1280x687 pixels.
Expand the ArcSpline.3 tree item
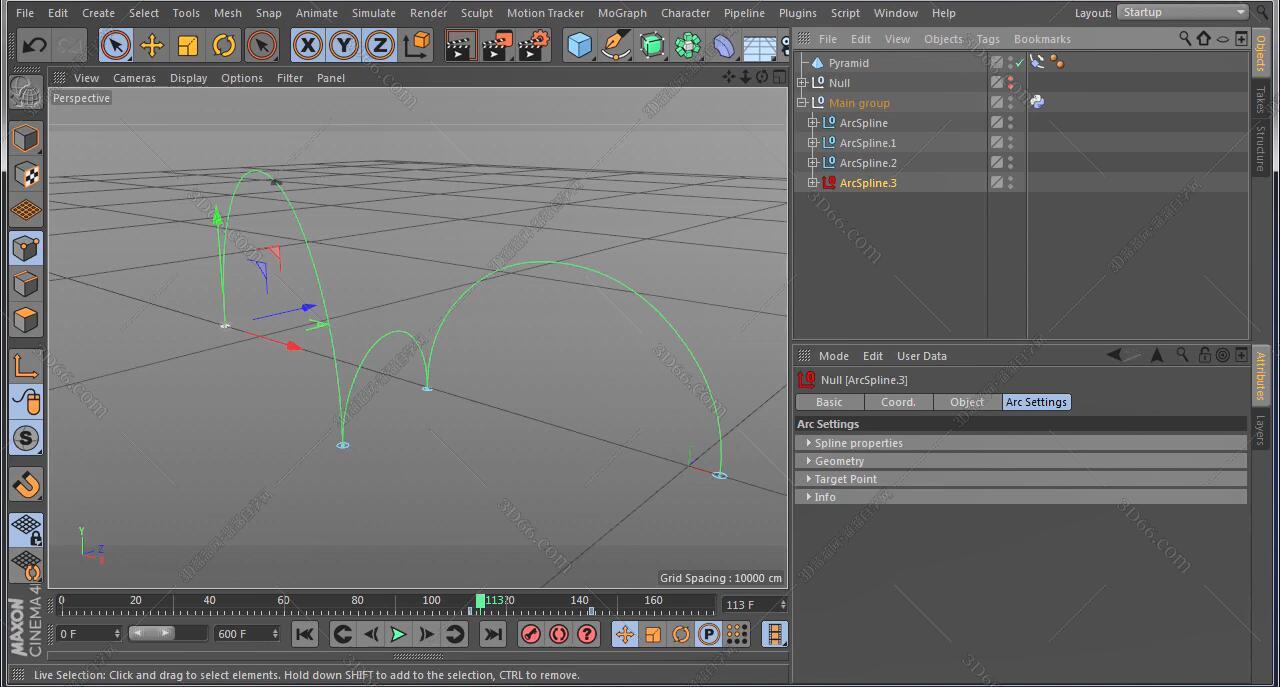coord(813,182)
